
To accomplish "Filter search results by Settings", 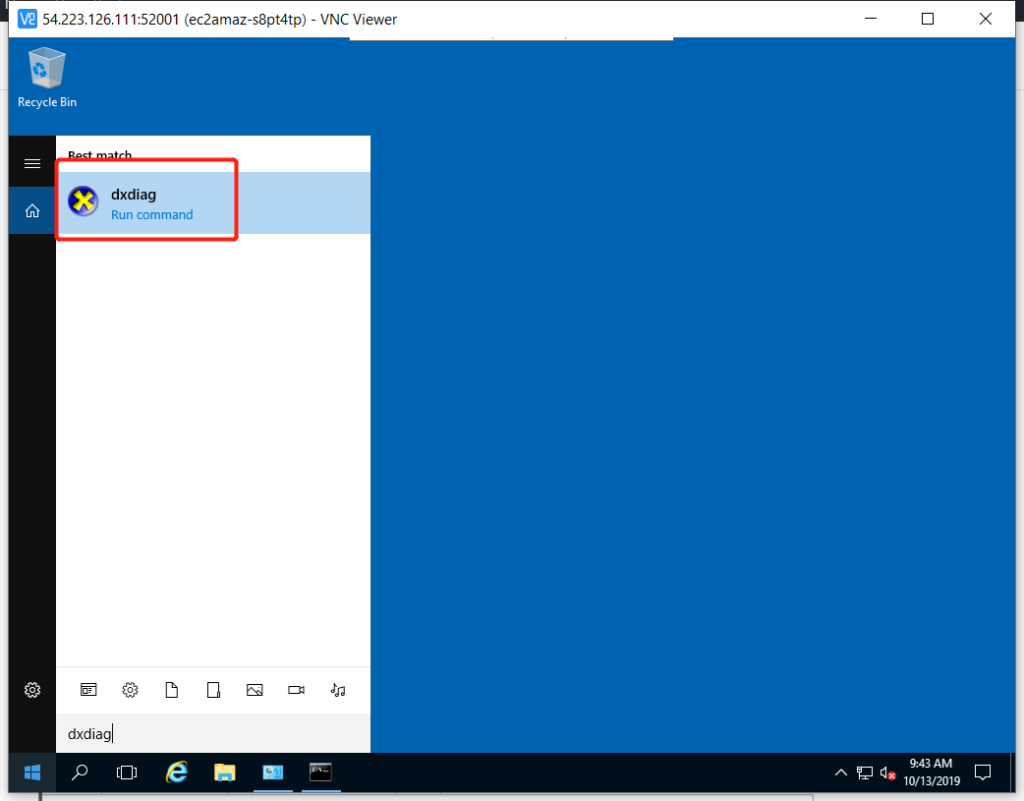I will tap(130, 690).
